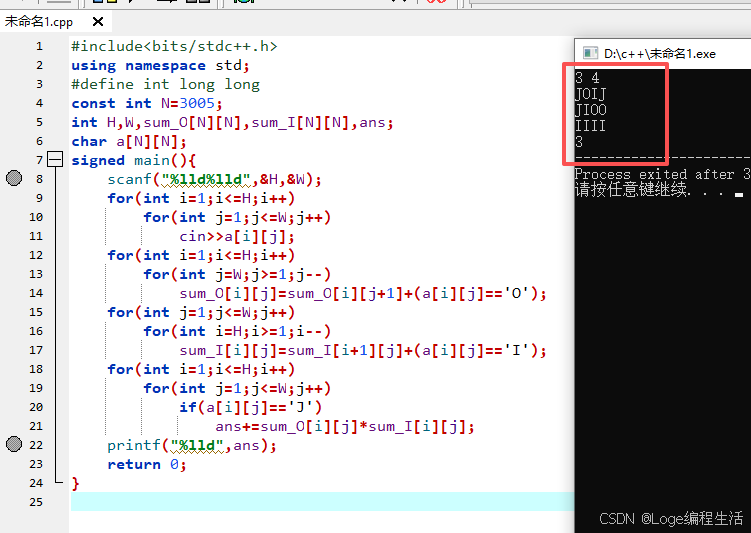Click 'for(int j=1;j<=W;j++)' on line 19
The height and width of the screenshot is (533, 751).
pyautogui.click(x=237, y=388)
